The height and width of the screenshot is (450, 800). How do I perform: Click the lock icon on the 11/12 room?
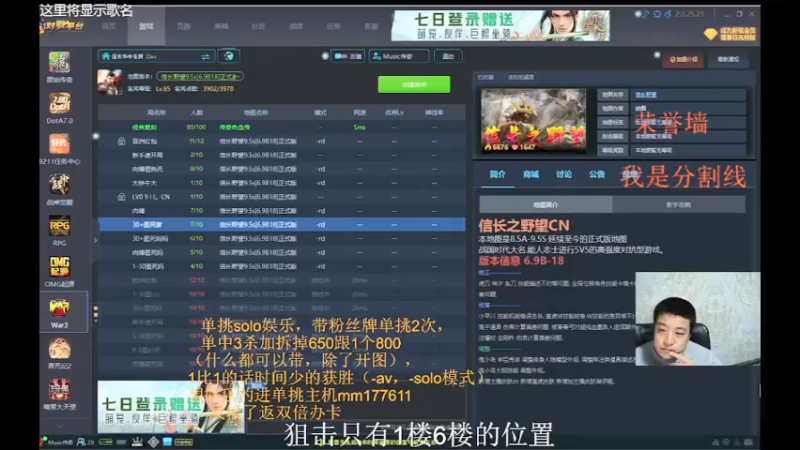[121, 141]
